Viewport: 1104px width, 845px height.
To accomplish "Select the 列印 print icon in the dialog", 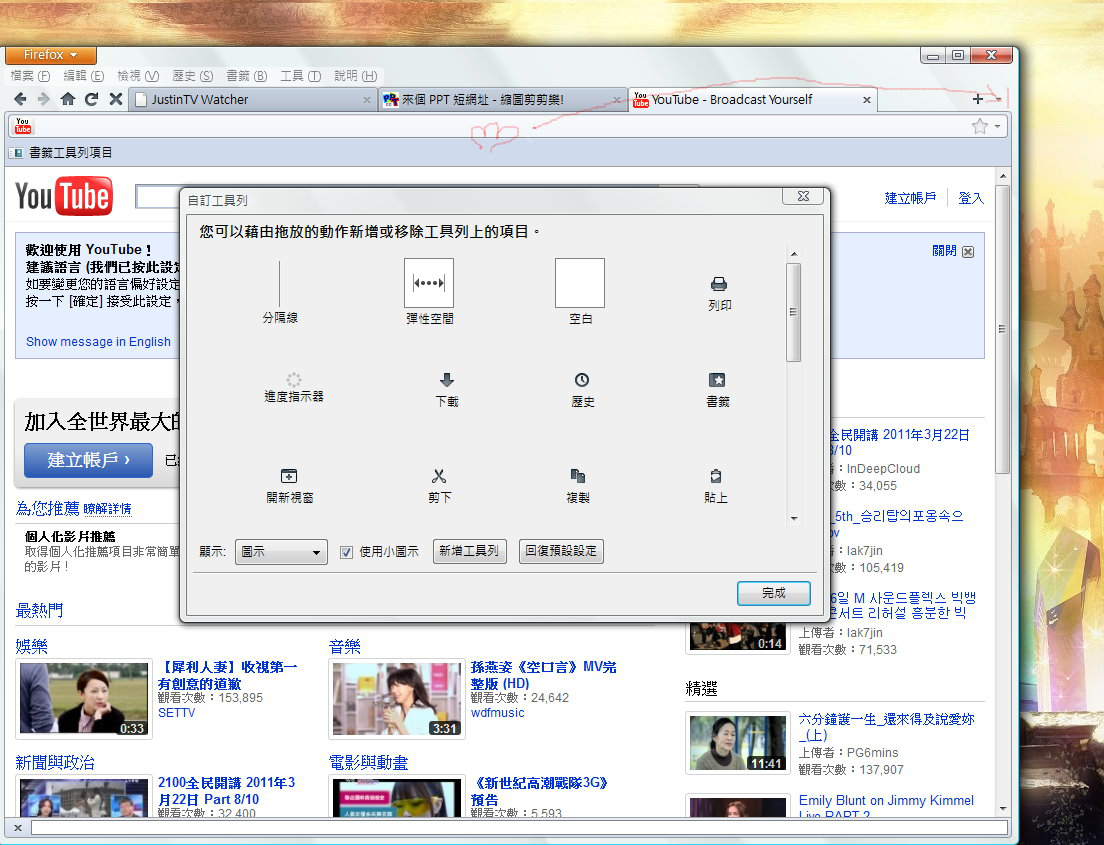I will 719,284.
